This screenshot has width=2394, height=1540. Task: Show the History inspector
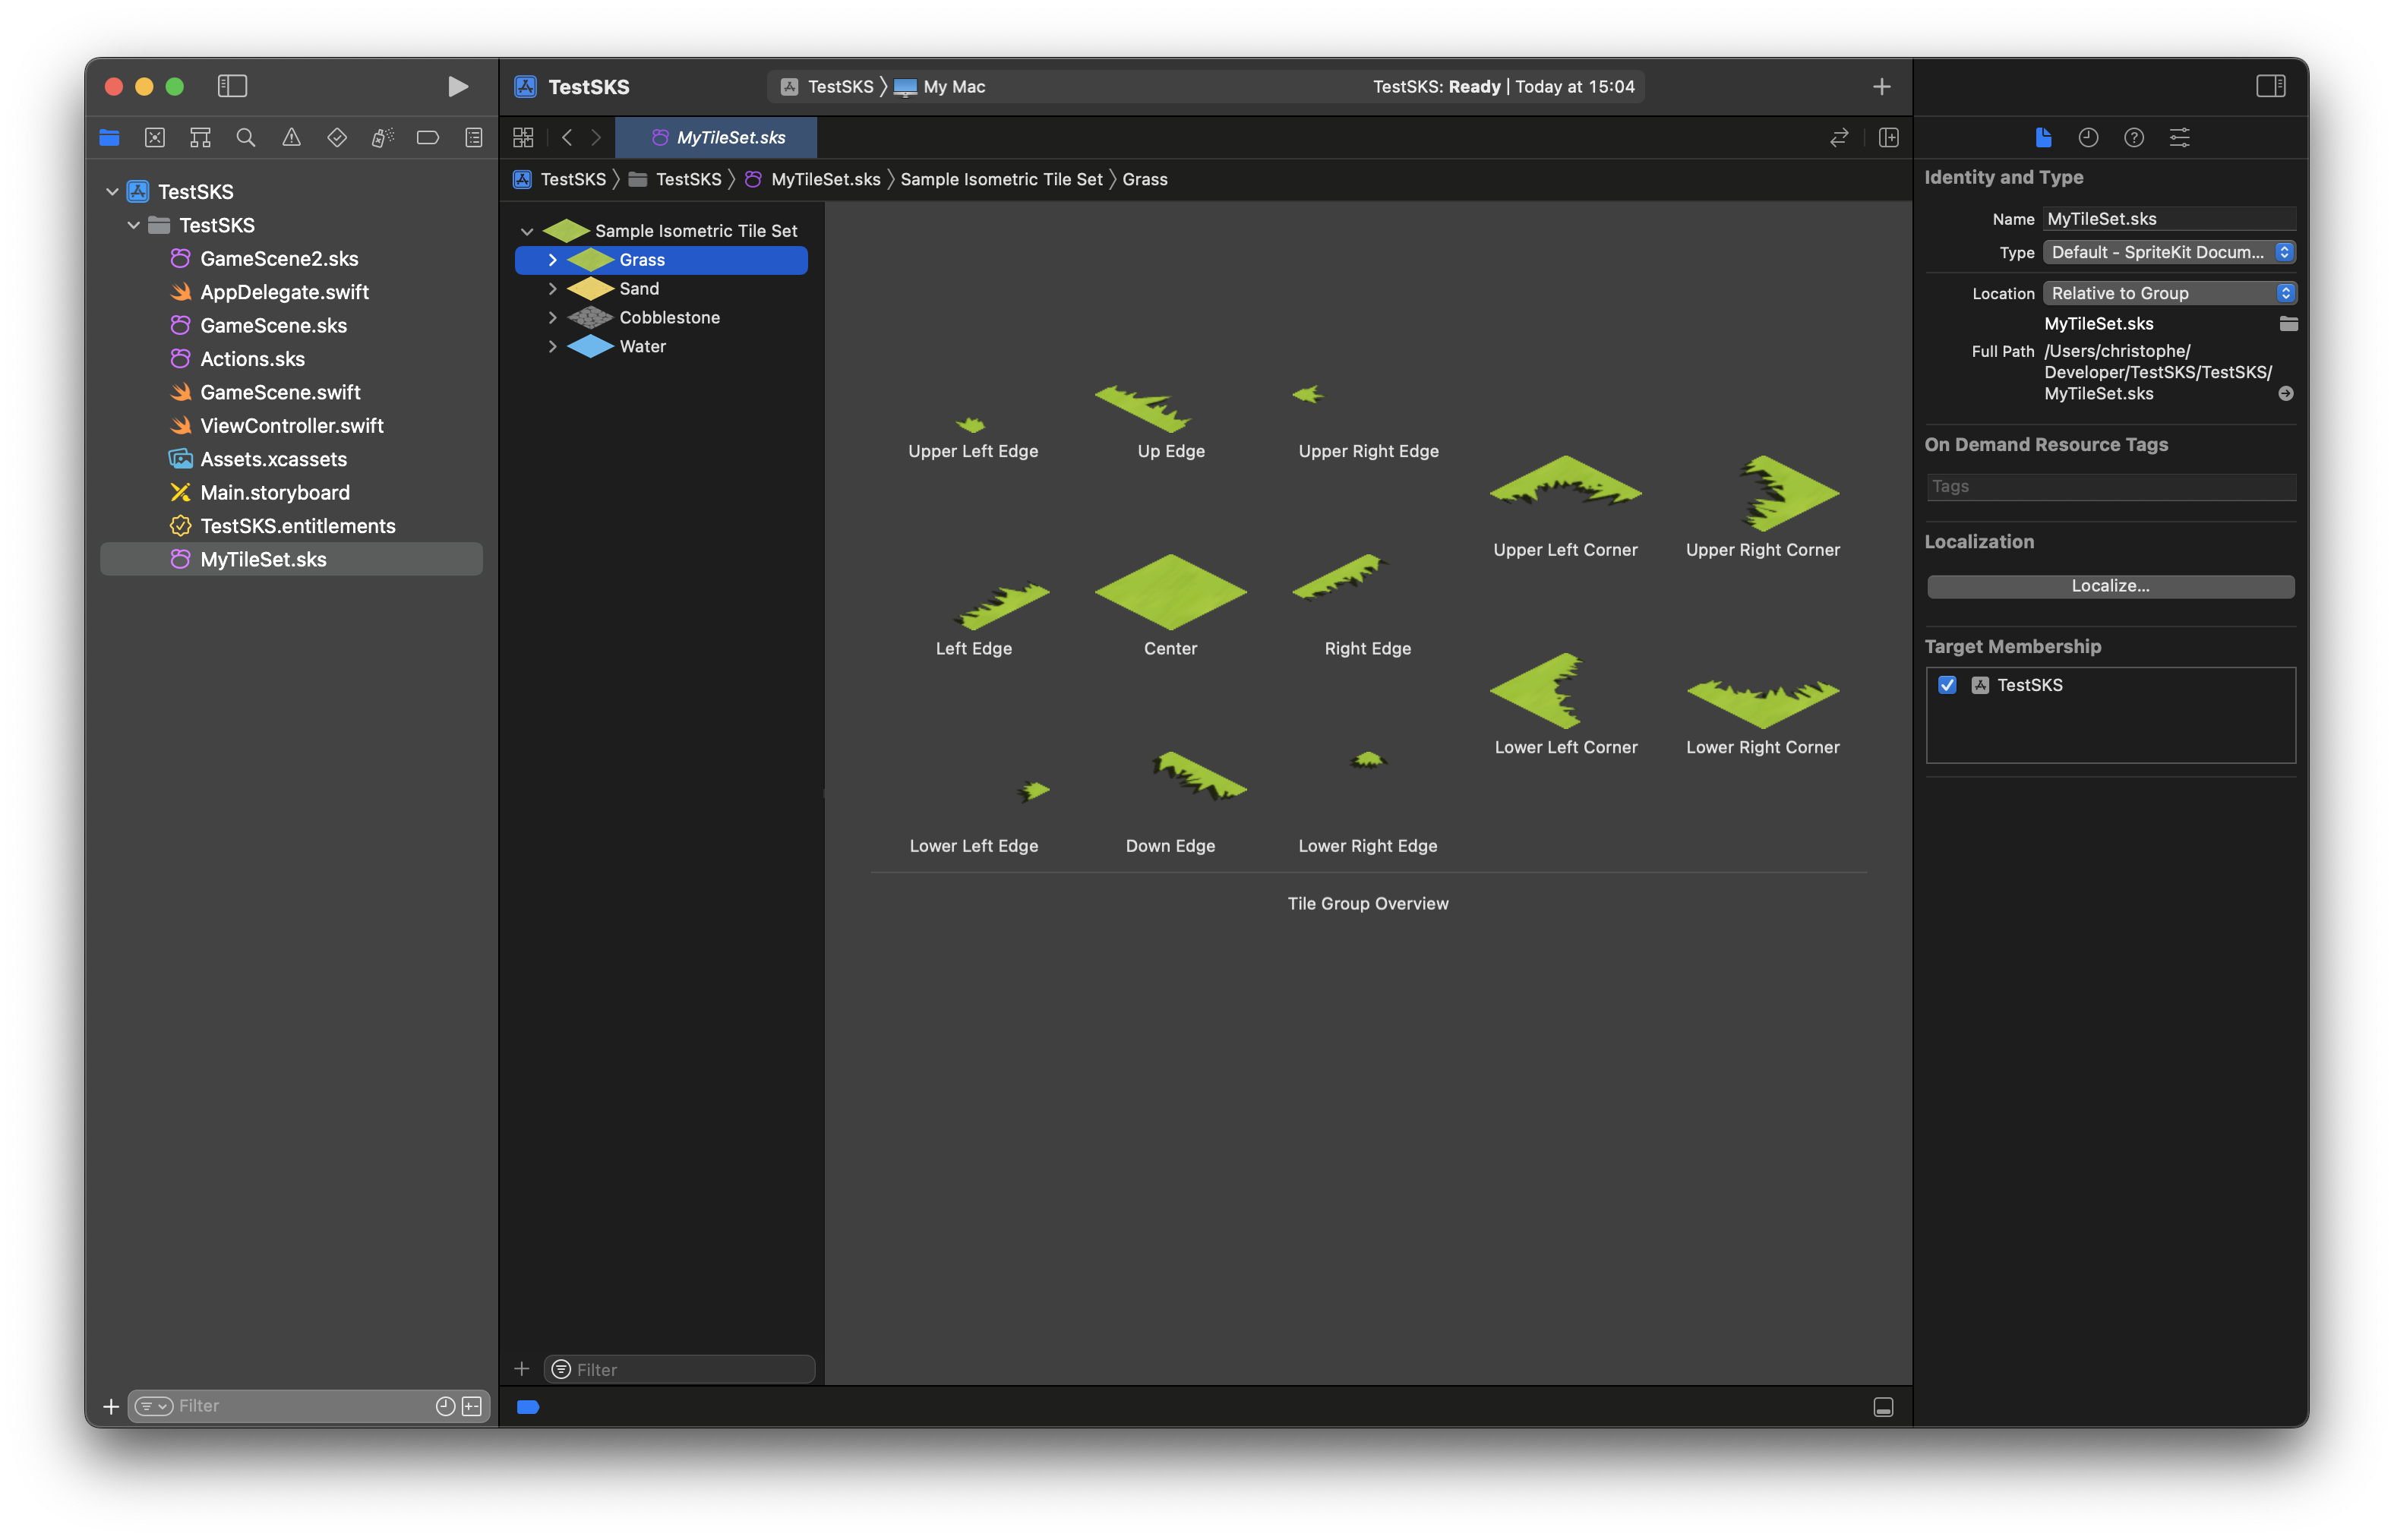click(x=2088, y=138)
